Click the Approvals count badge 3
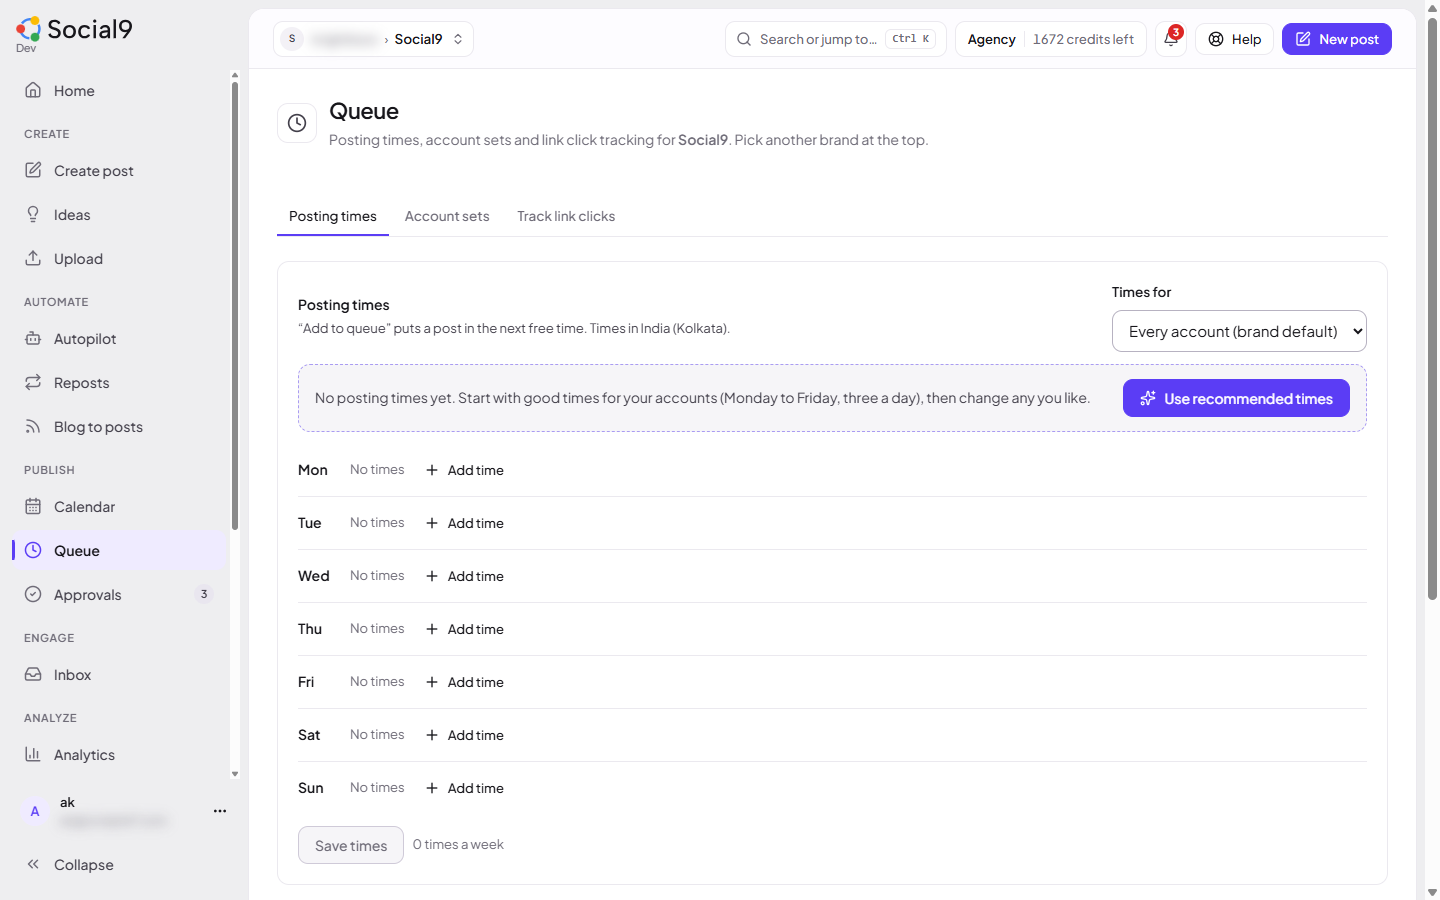The height and width of the screenshot is (900, 1440). coord(204,594)
